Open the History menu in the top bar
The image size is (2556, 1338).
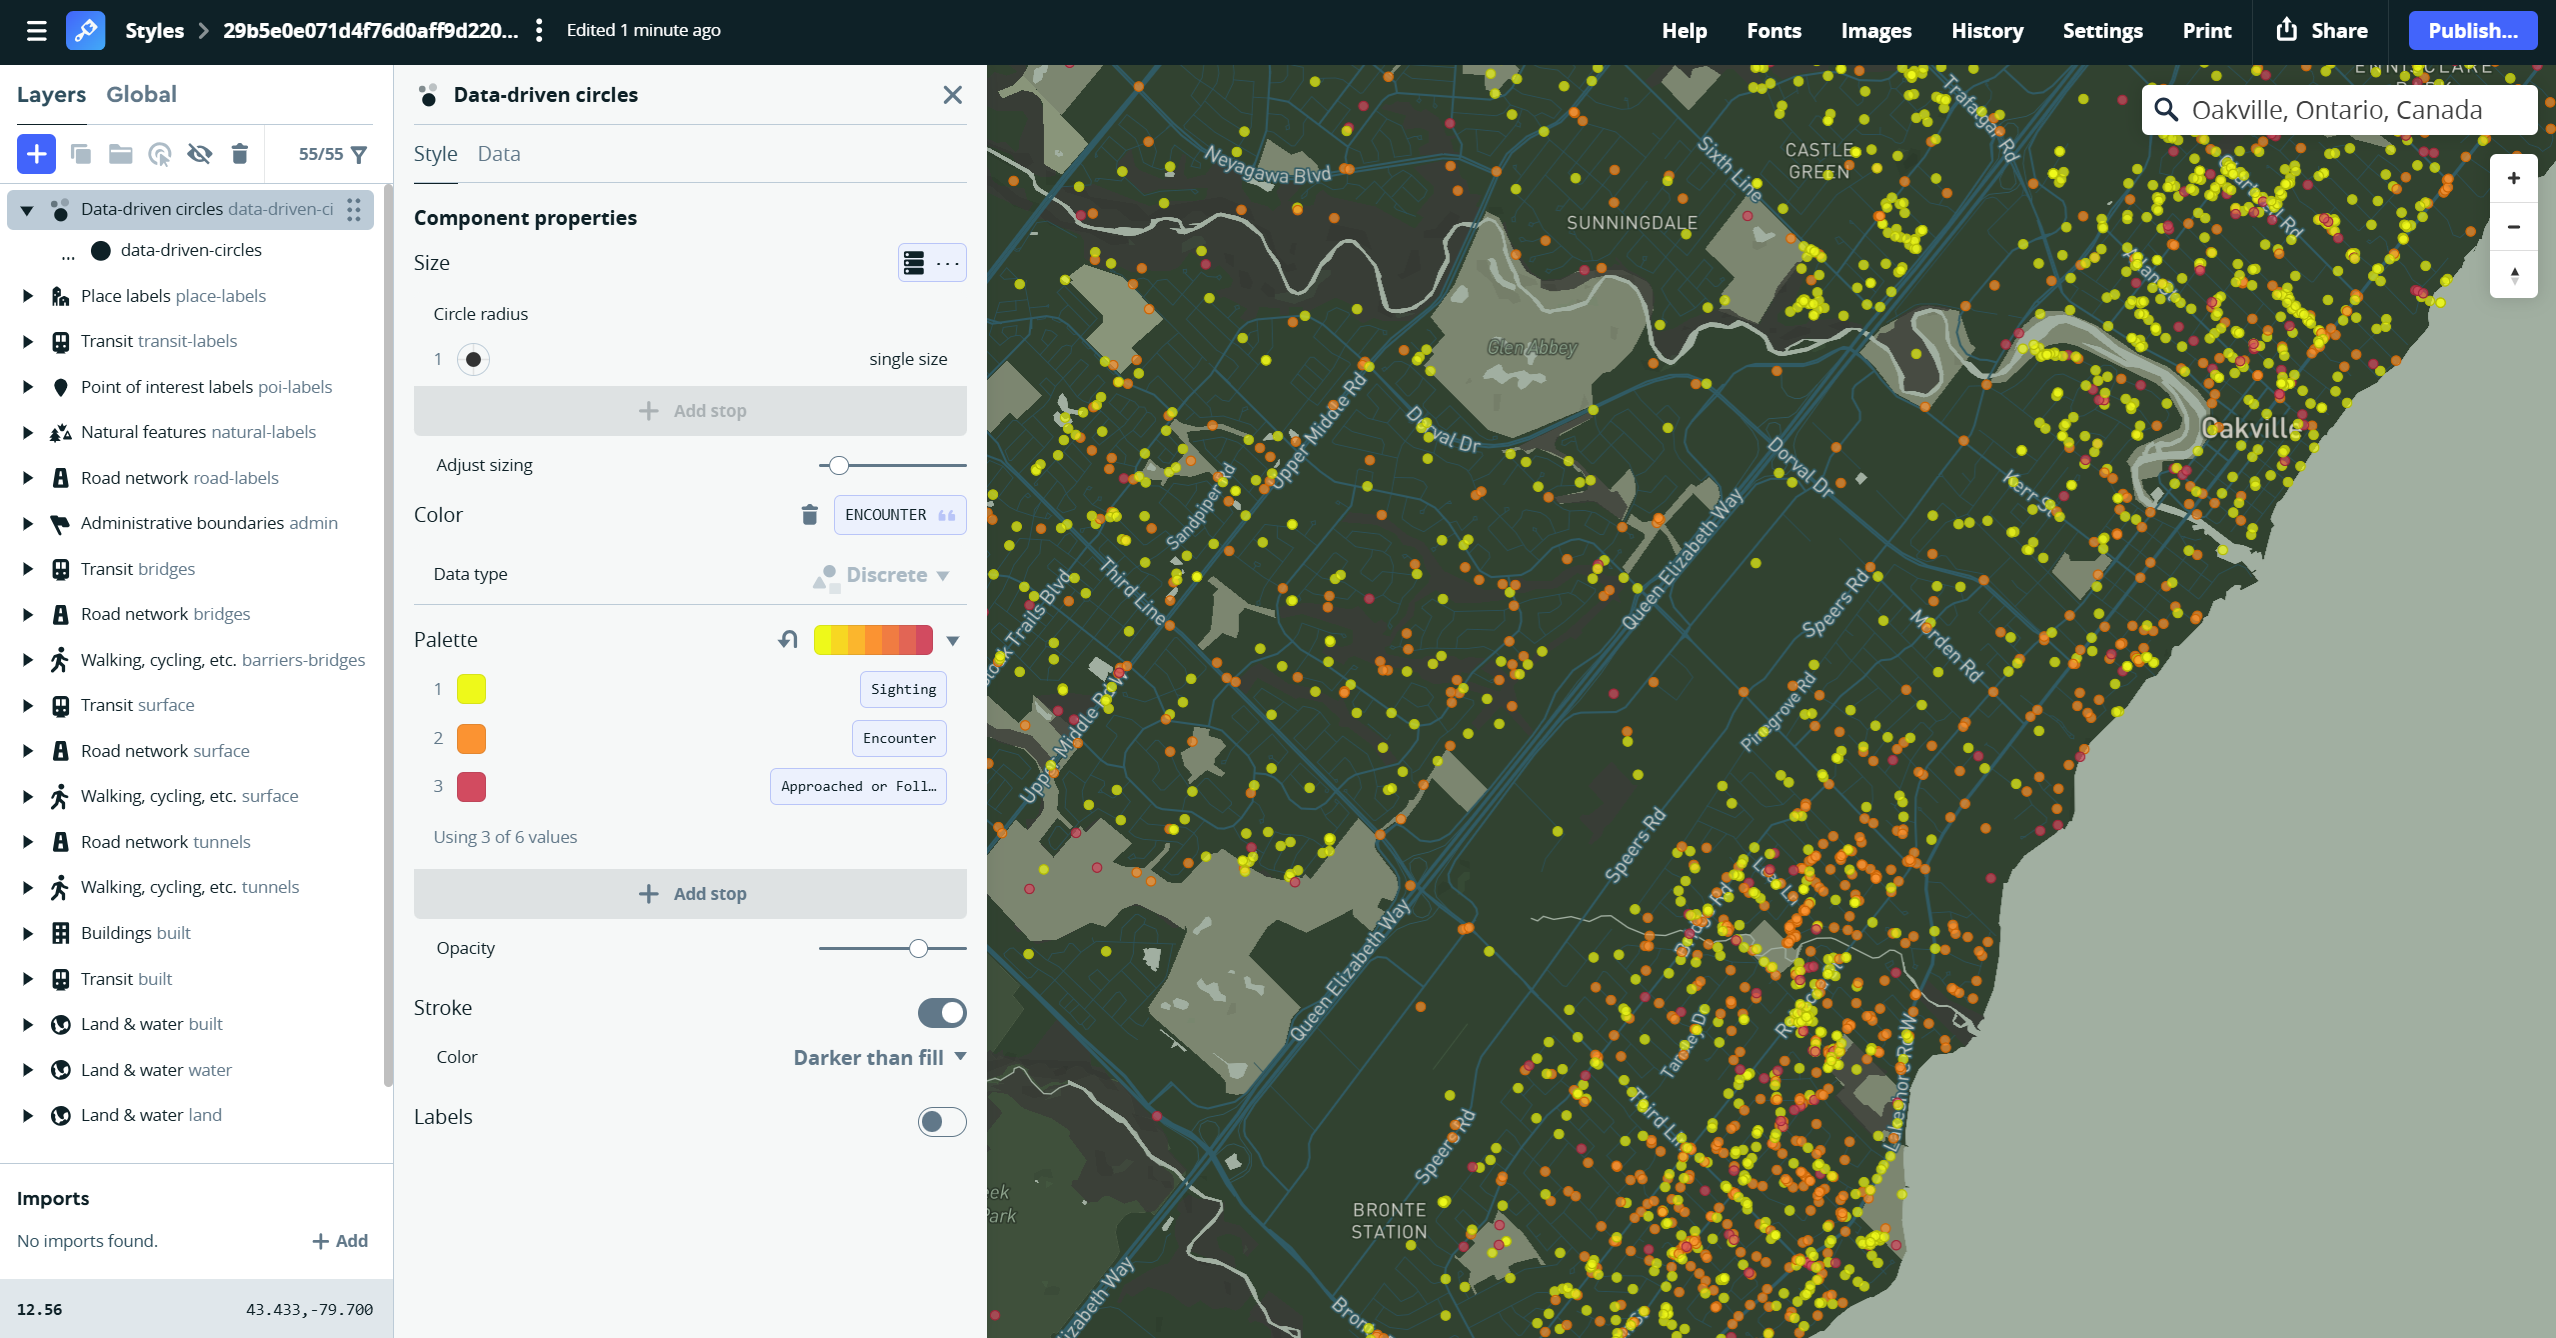click(x=1986, y=30)
